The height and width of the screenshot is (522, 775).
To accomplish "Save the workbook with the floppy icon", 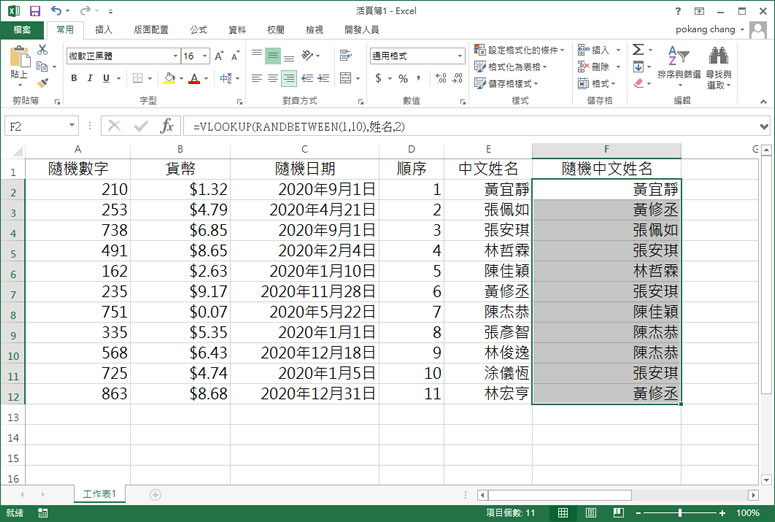I will 35,10.
